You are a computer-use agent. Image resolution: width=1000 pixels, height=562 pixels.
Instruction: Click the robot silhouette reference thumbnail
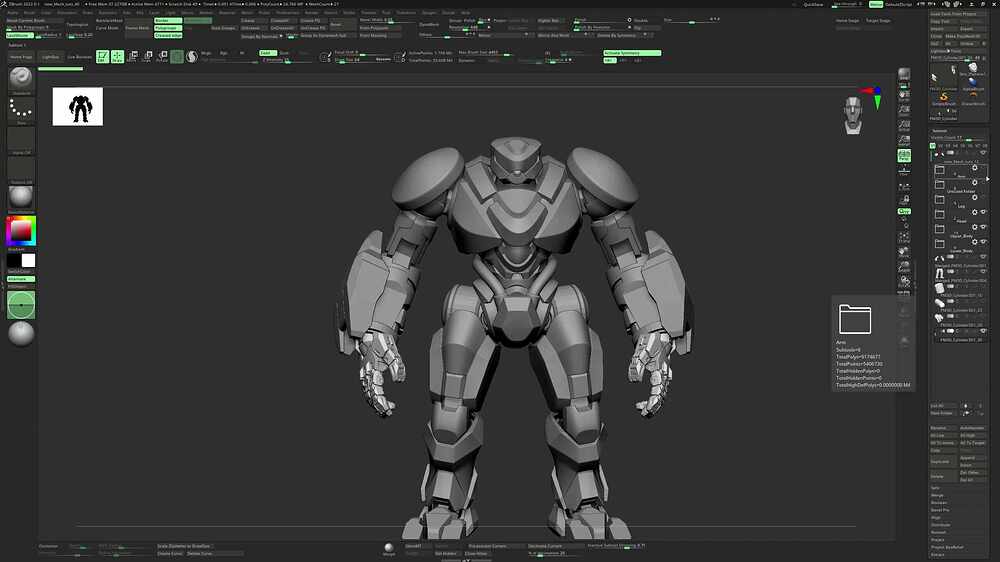(x=78, y=107)
